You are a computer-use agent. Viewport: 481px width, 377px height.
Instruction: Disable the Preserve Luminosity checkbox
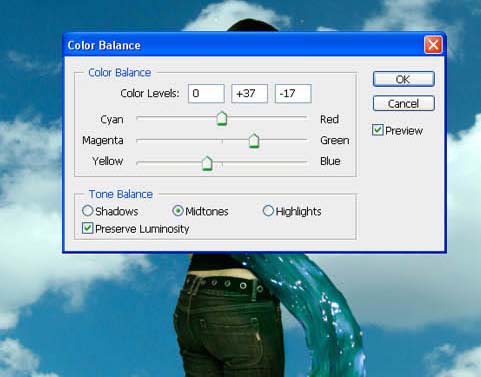pos(87,228)
